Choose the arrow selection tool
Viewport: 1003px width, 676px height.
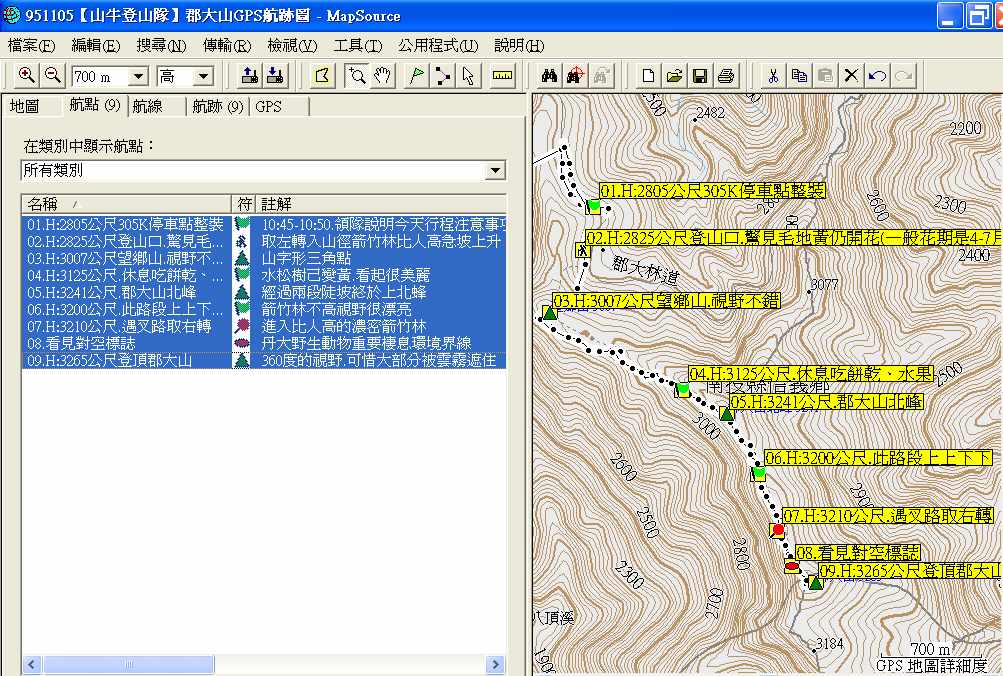tap(468, 76)
